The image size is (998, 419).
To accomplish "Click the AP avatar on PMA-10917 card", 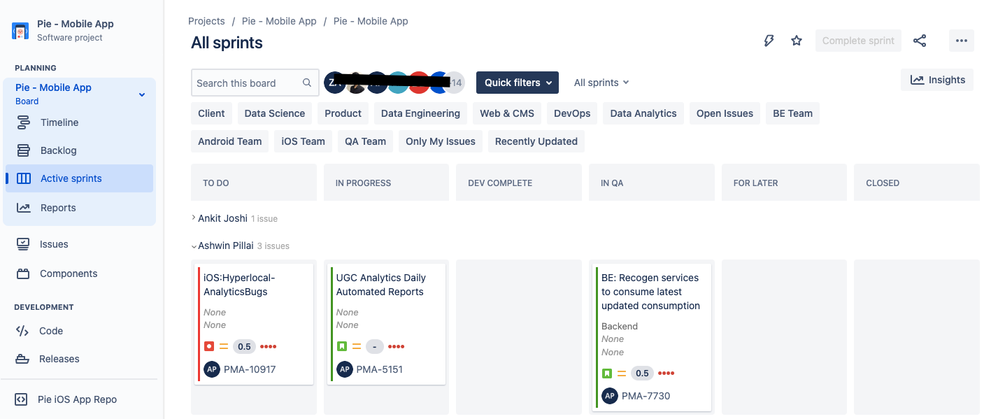I will point(211,369).
